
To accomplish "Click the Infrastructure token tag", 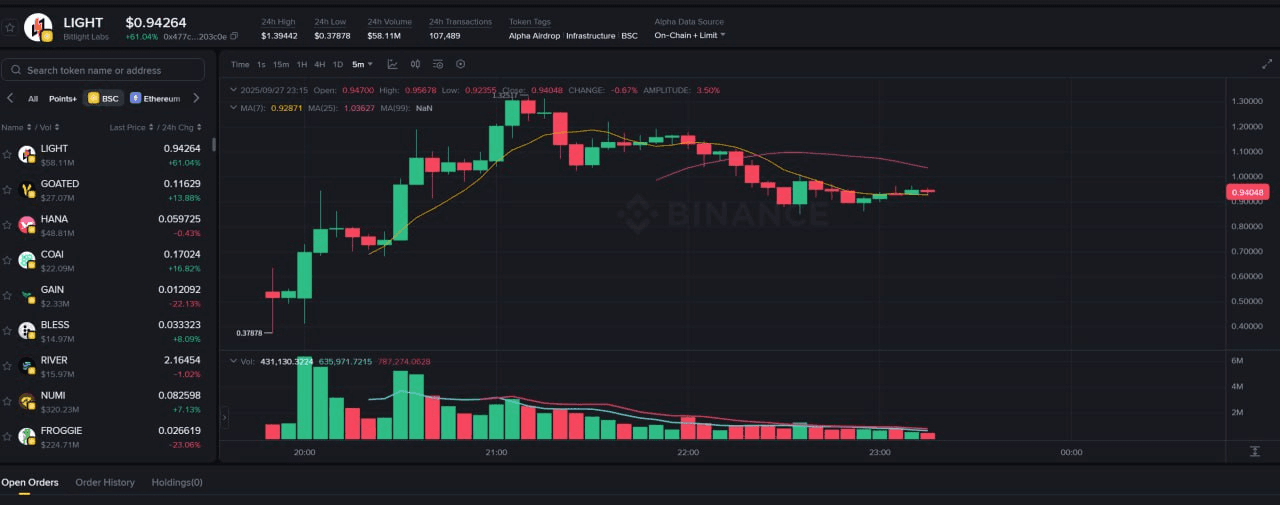I will point(590,35).
